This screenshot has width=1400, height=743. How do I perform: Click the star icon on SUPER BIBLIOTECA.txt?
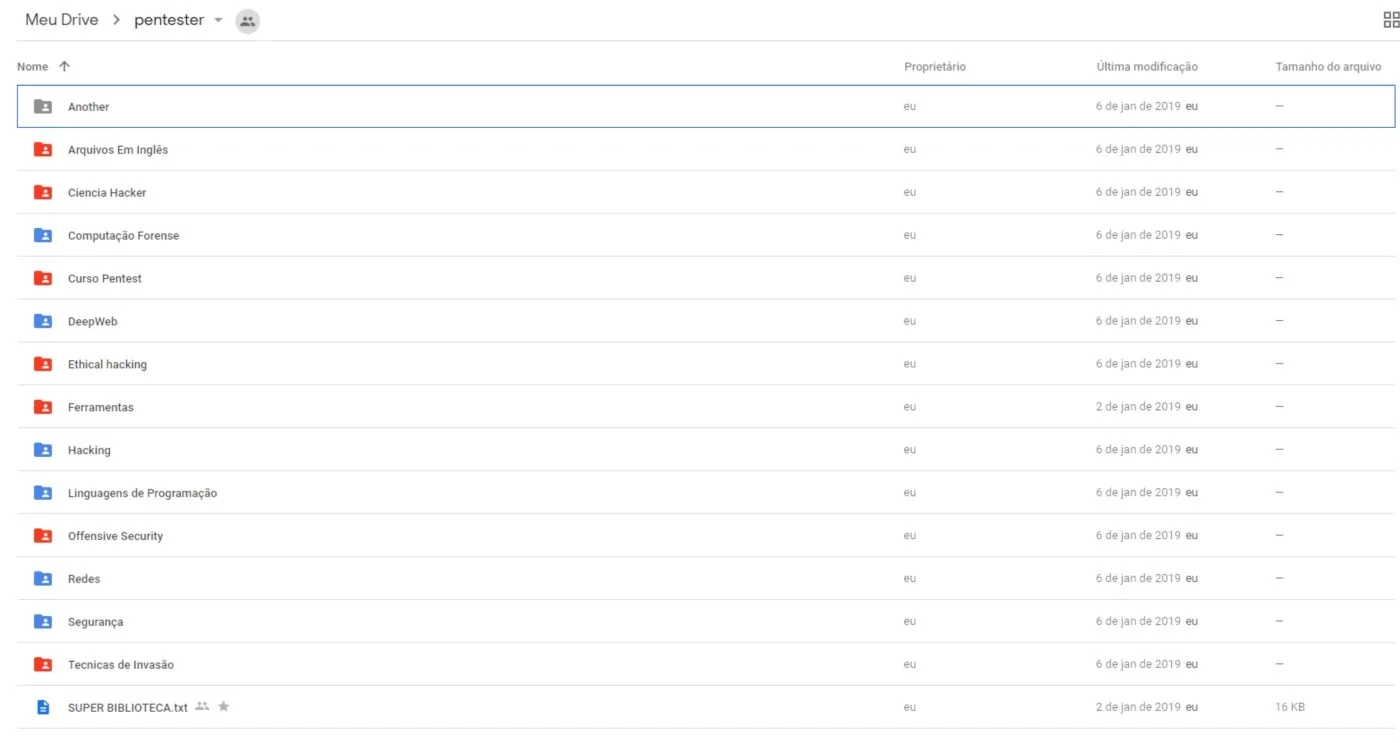click(224, 706)
